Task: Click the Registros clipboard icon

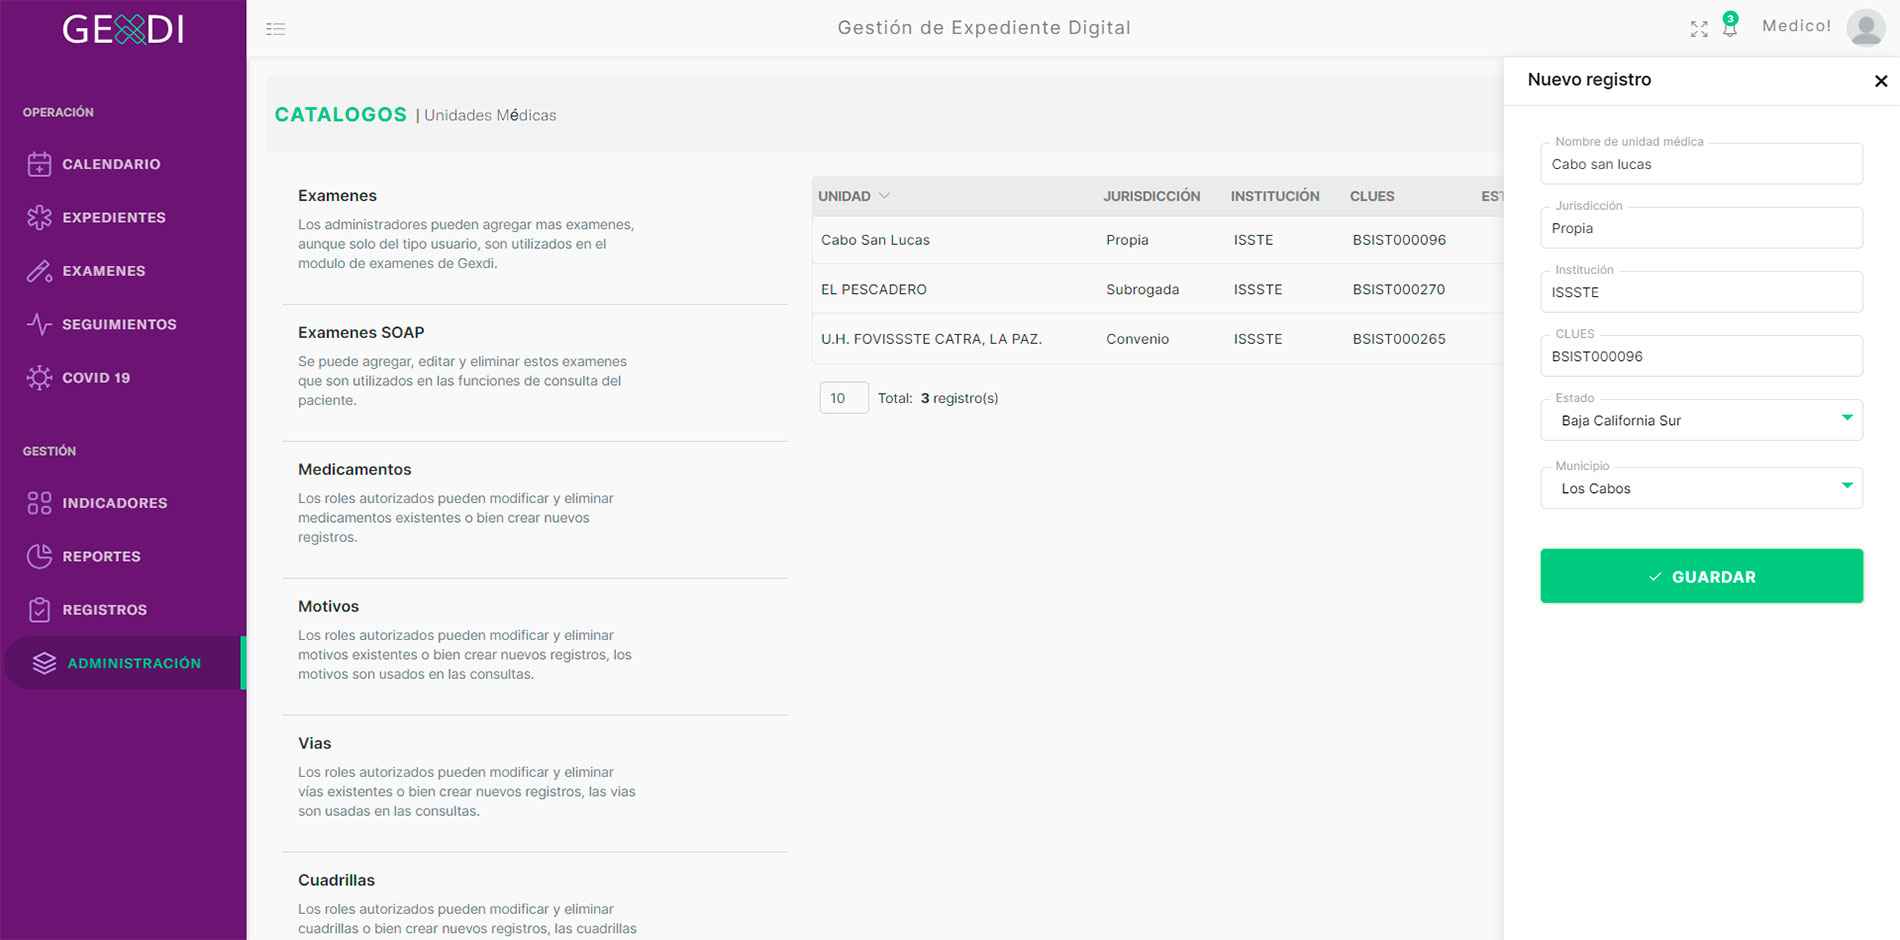Action: (x=39, y=610)
